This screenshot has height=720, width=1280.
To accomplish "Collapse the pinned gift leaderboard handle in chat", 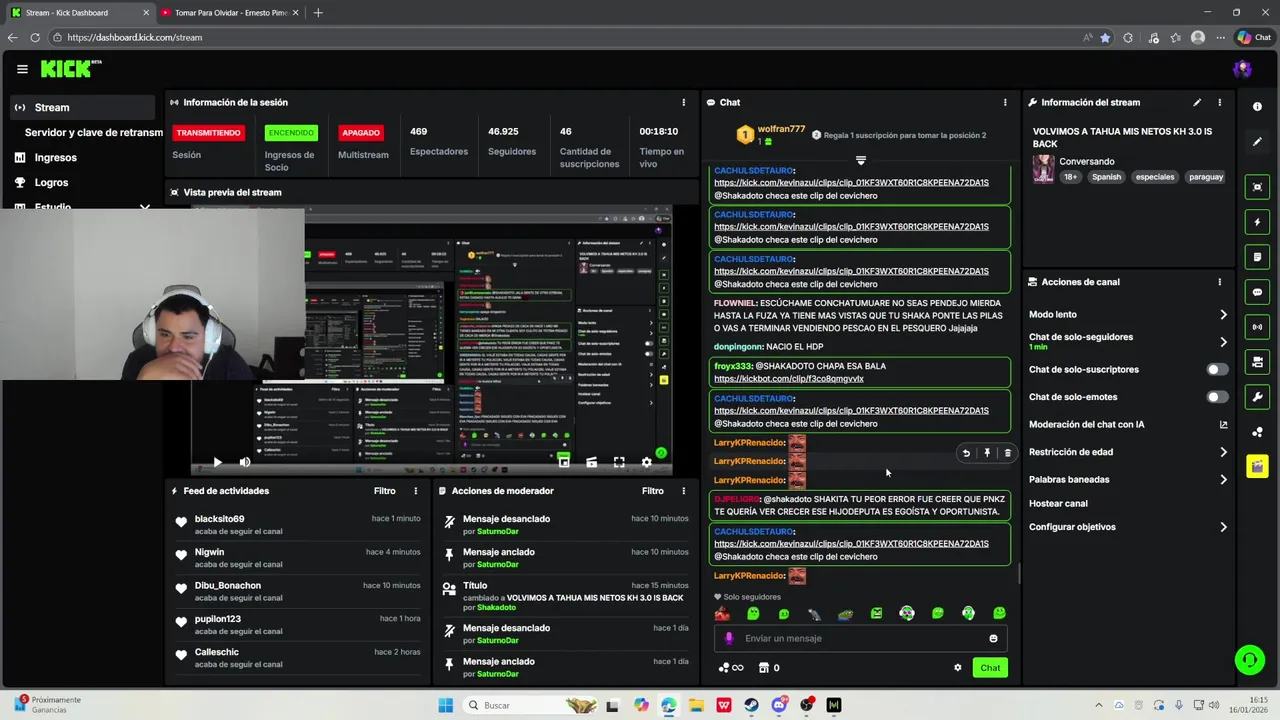I will point(860,160).
